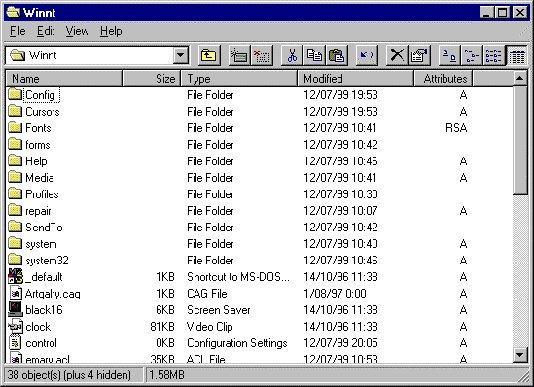Image resolution: width=534 pixels, height=387 pixels.
Task: Click the Disconnect Network Drive icon
Action: pos(262,55)
